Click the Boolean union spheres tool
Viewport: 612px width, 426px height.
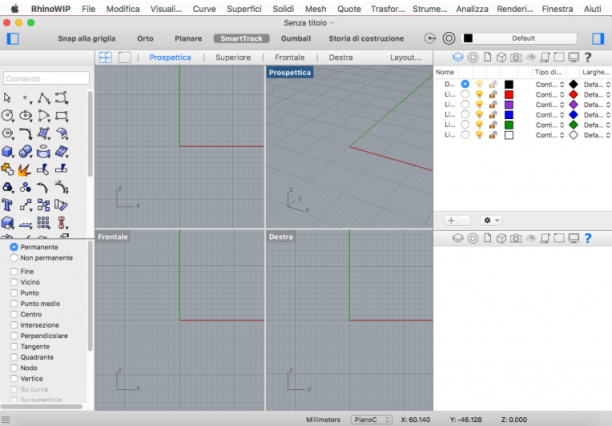click(26, 152)
